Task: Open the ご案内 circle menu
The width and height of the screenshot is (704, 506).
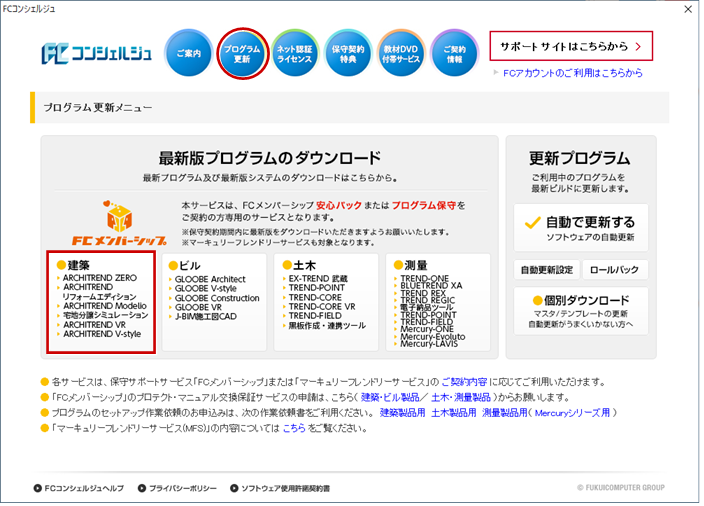Action: (189, 53)
